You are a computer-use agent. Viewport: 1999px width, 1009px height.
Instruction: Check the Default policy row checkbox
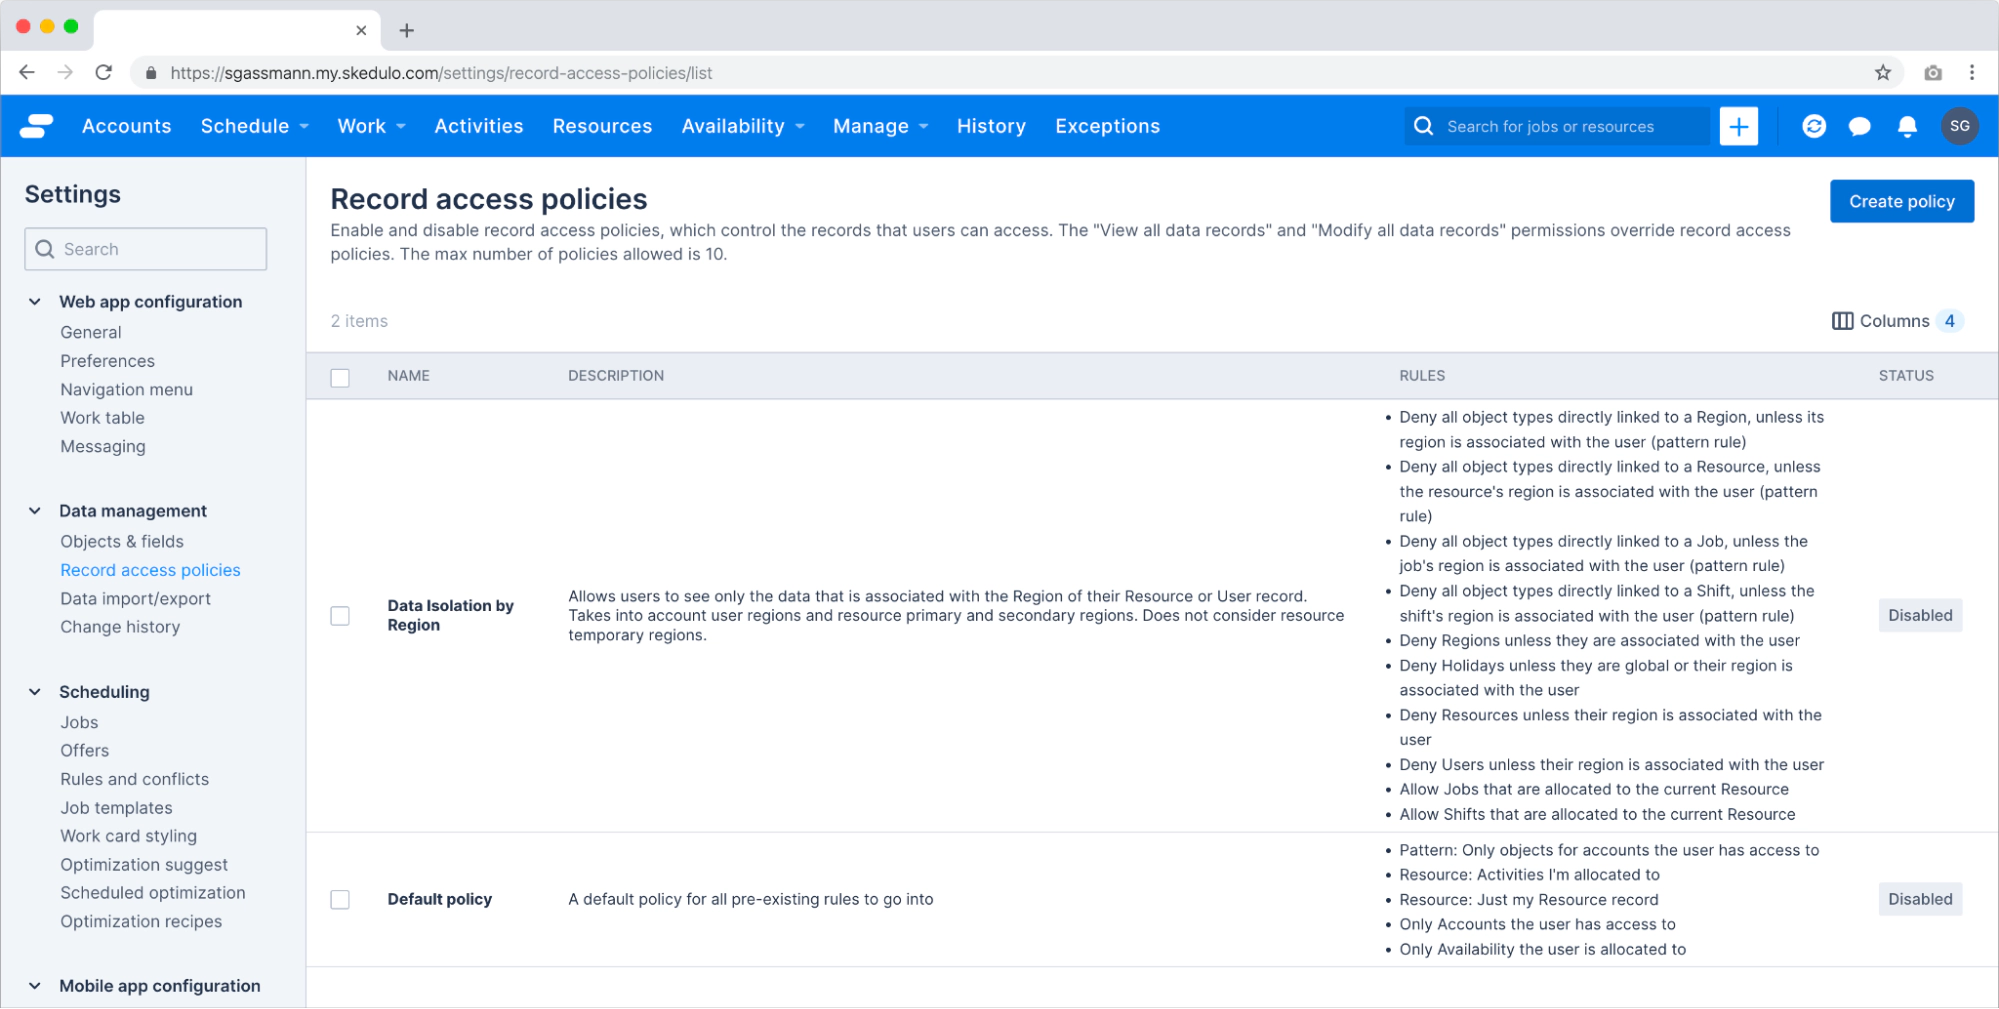tap(340, 900)
